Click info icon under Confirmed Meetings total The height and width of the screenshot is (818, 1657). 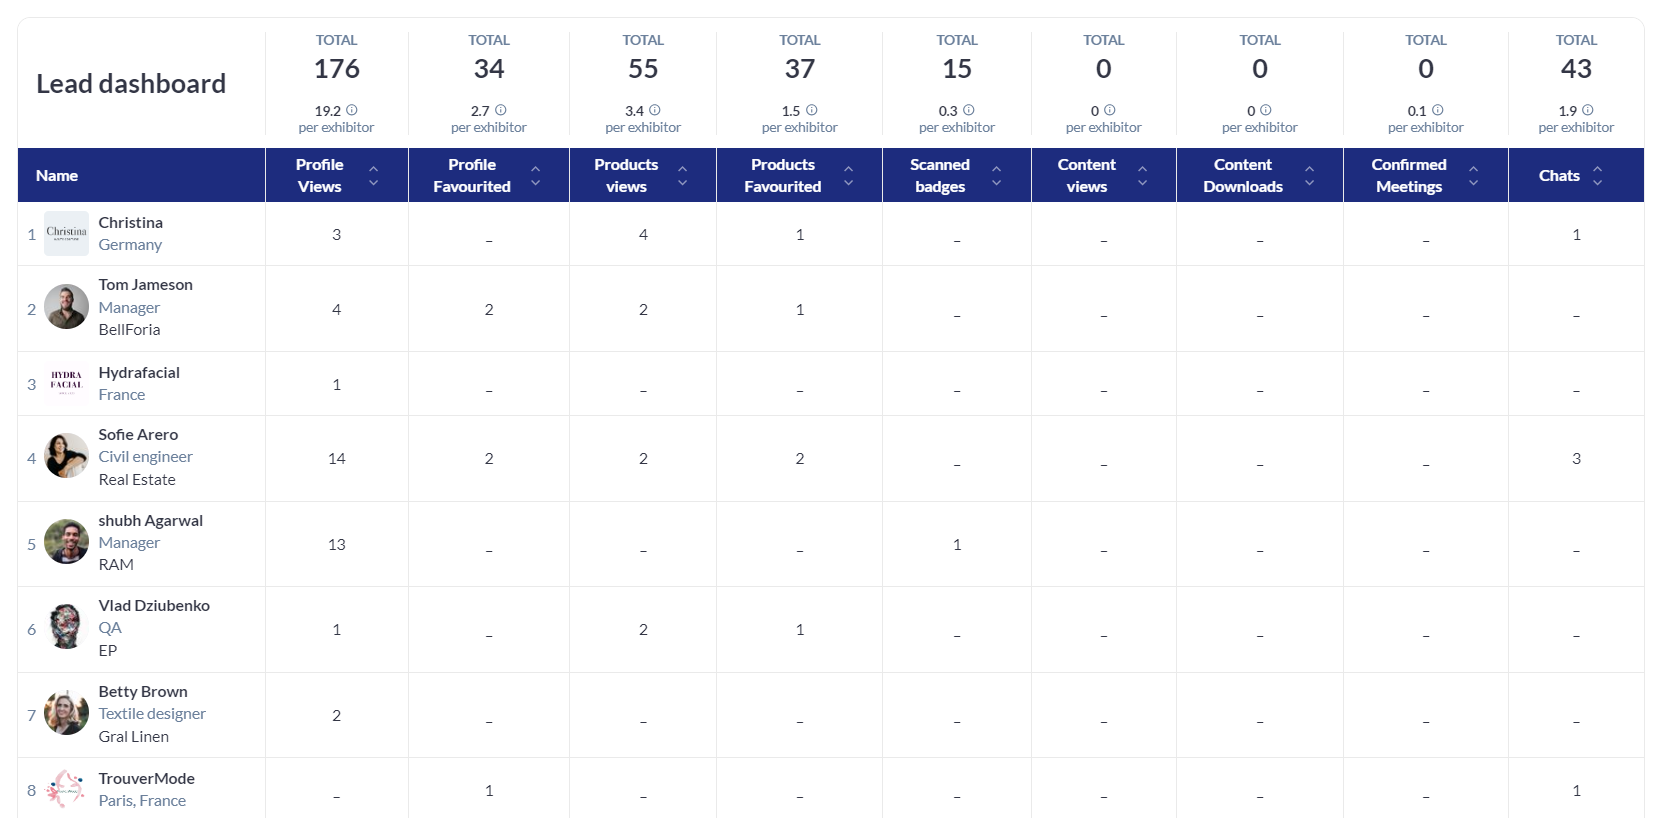[x=1437, y=110]
